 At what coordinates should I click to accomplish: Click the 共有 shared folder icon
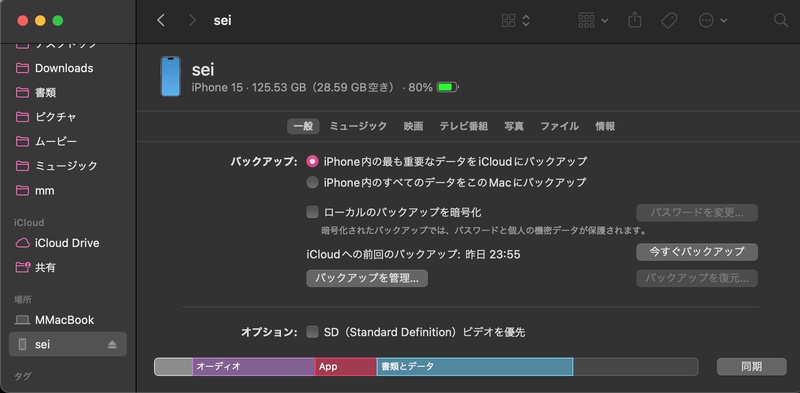pyautogui.click(x=22, y=267)
